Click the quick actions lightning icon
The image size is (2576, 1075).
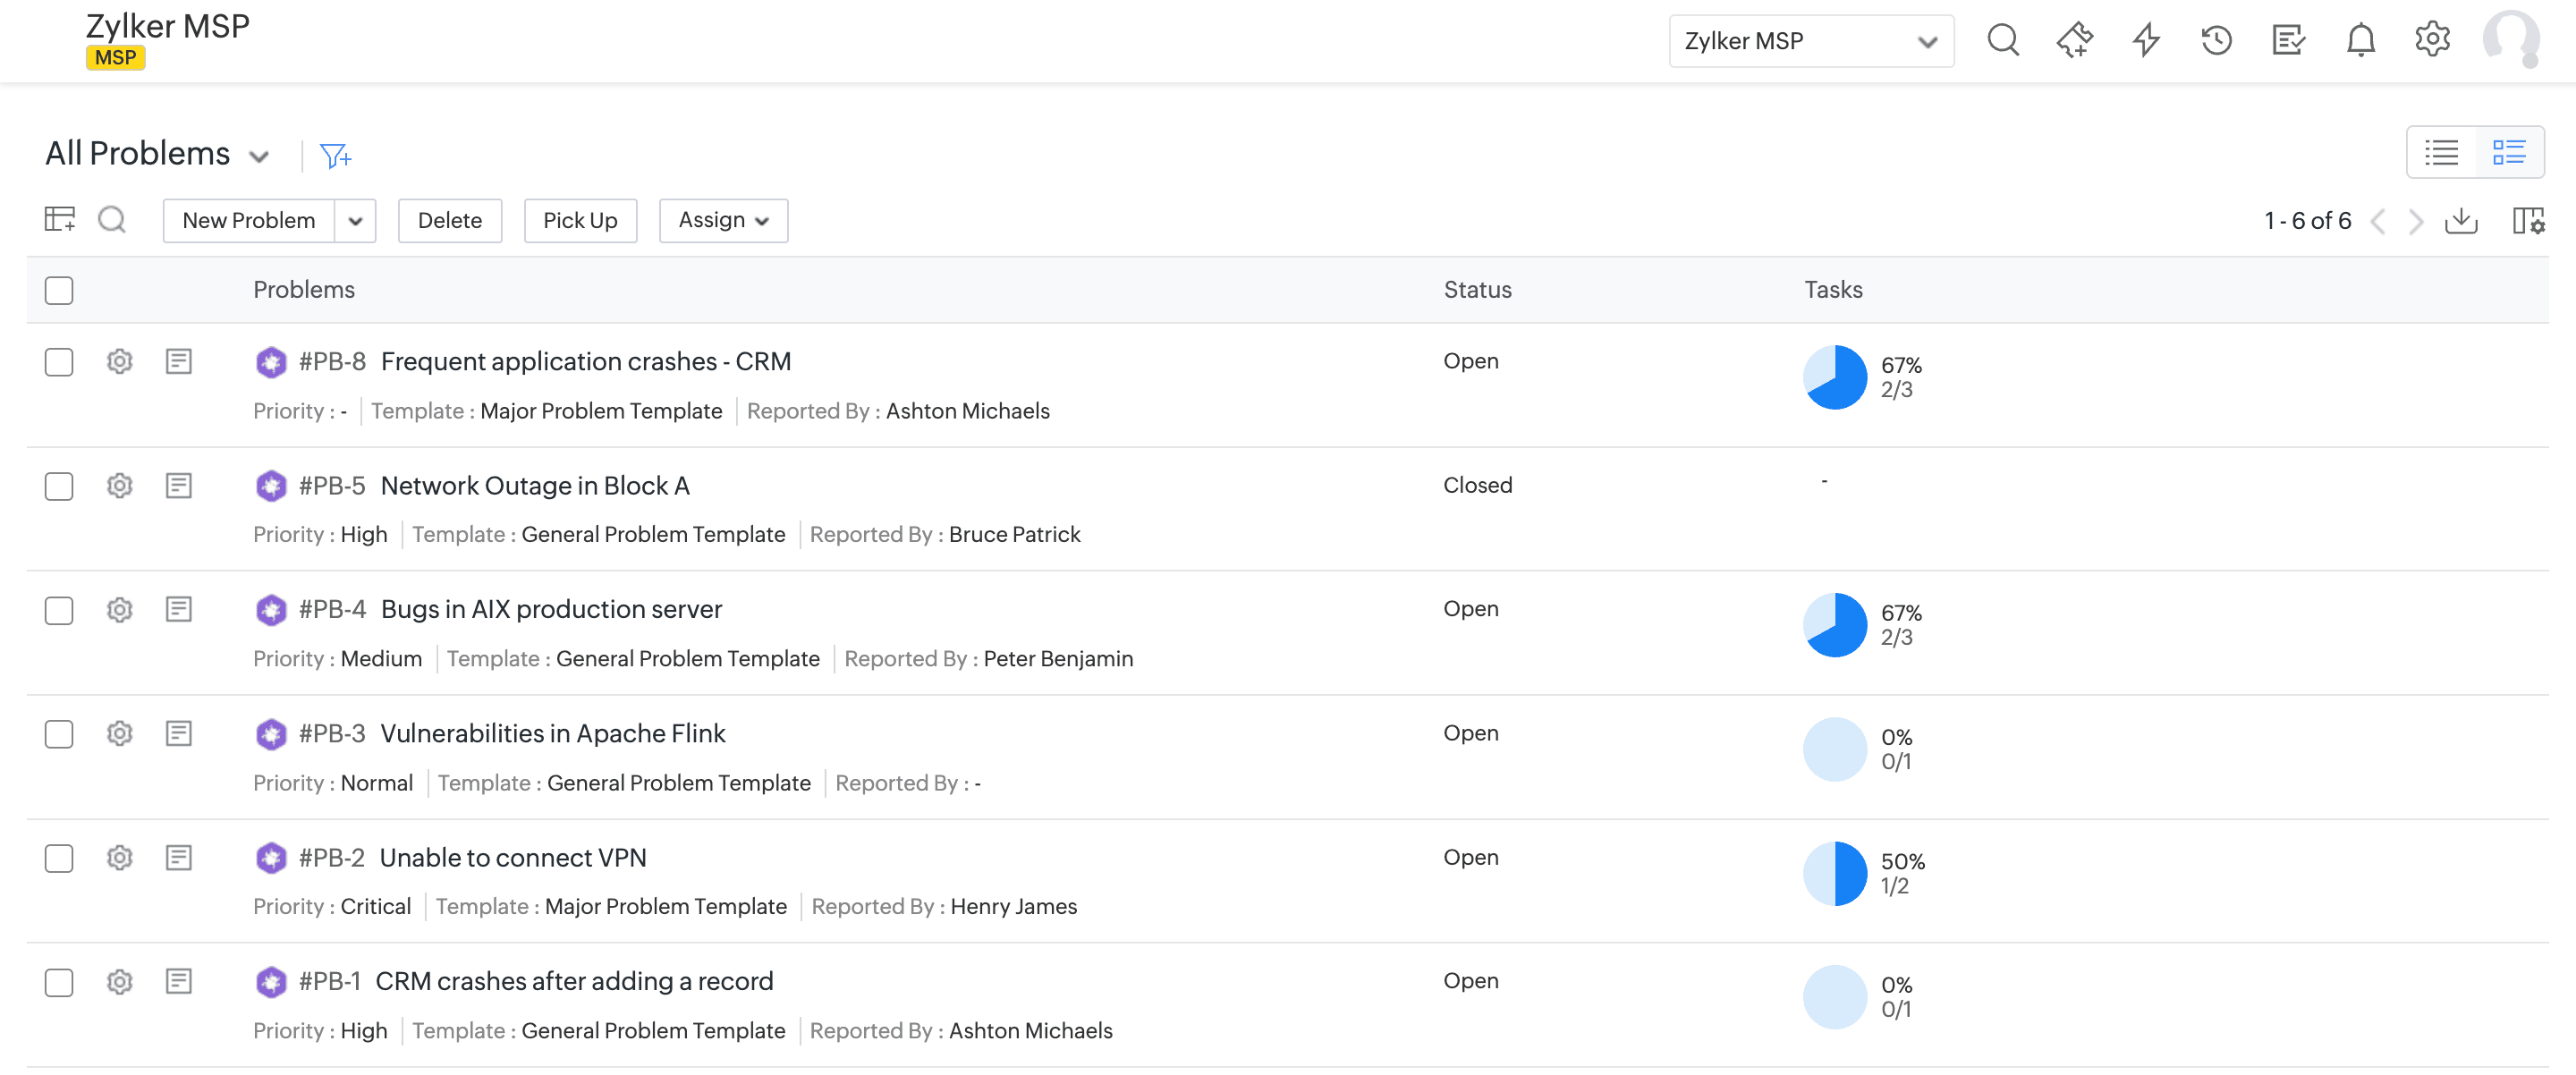tap(2146, 40)
